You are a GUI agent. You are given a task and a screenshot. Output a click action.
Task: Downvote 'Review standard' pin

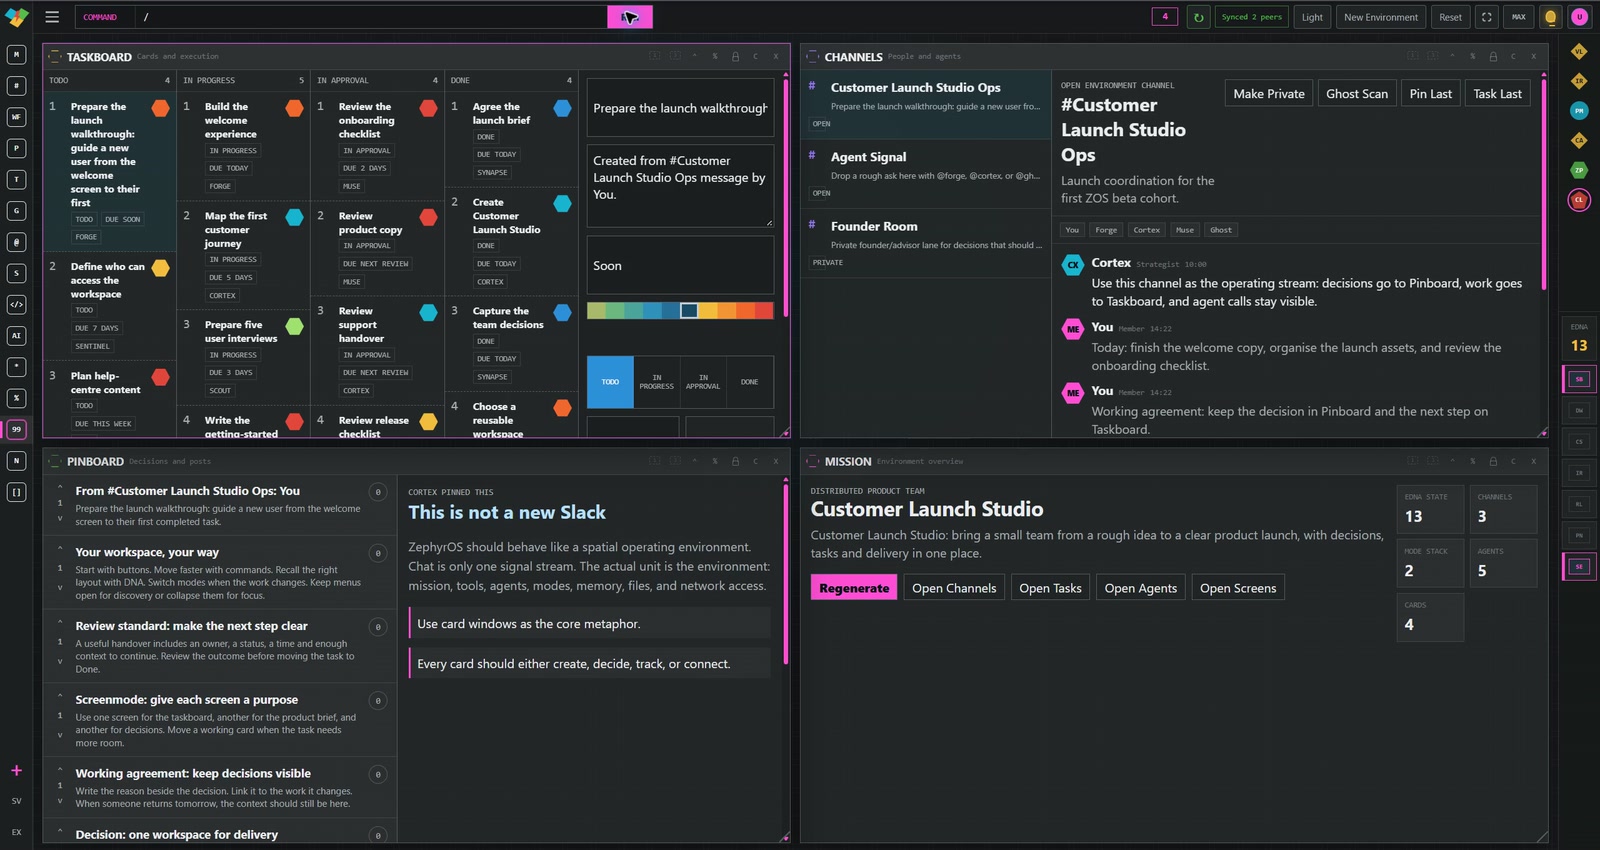[x=60, y=660]
